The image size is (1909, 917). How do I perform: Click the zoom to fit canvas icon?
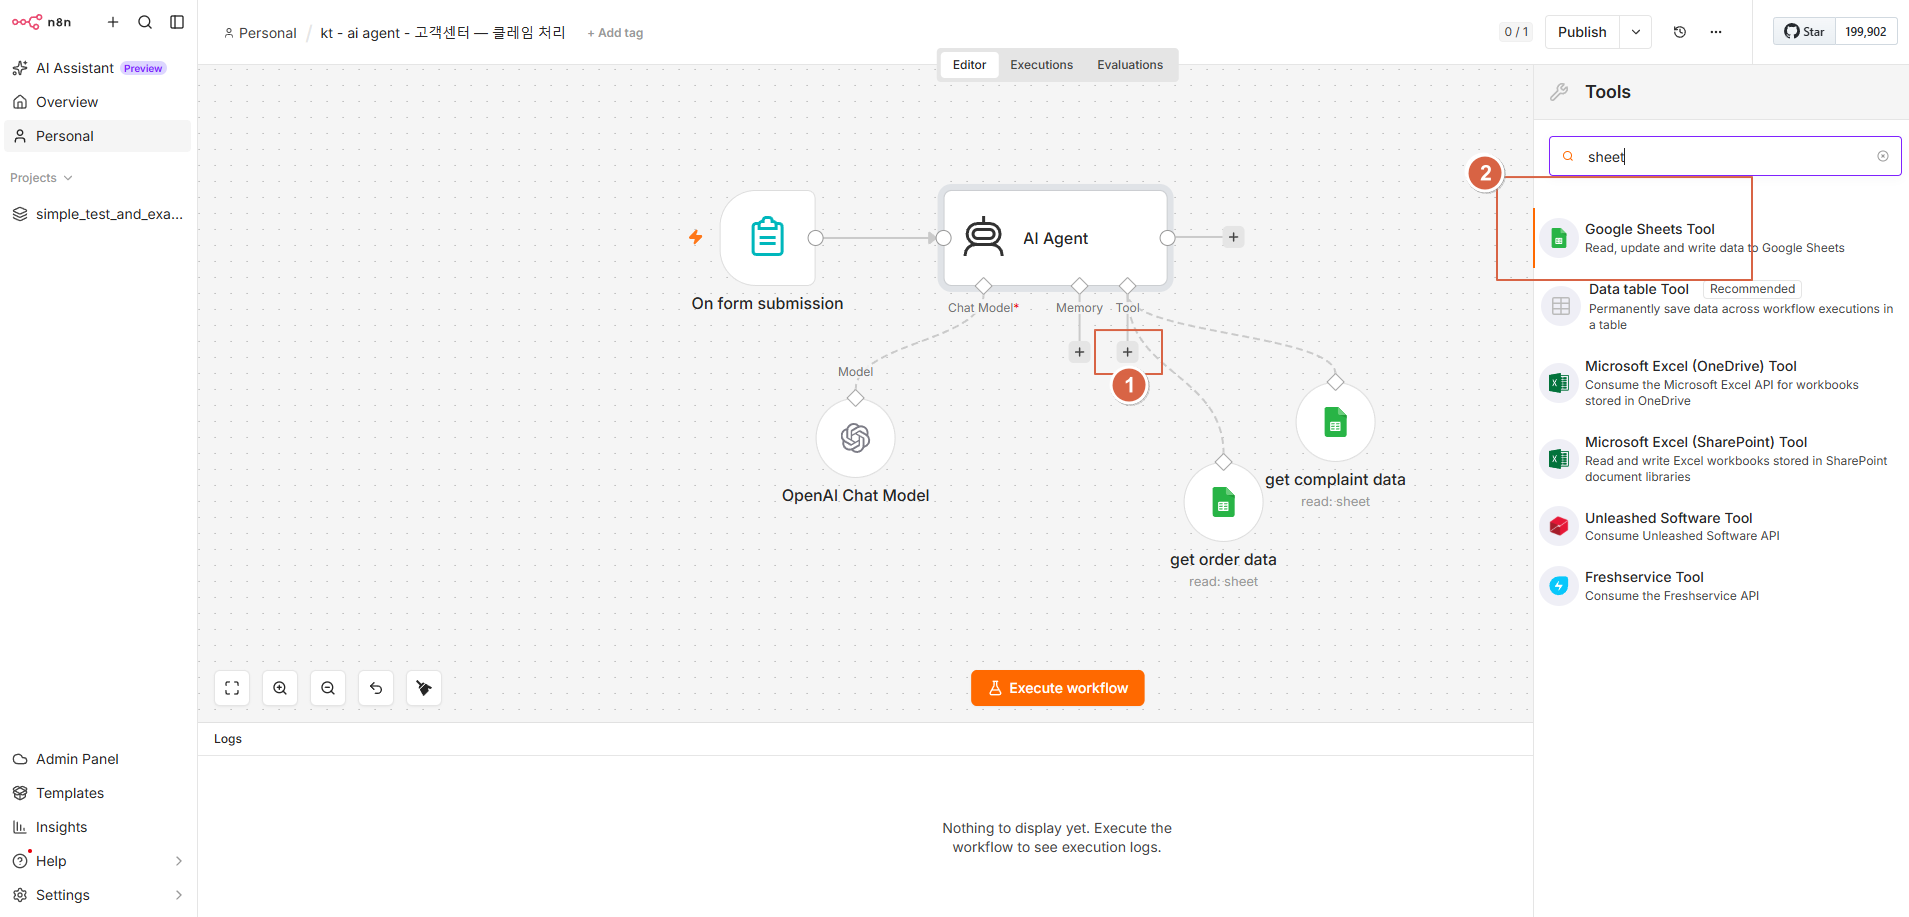[x=232, y=688]
